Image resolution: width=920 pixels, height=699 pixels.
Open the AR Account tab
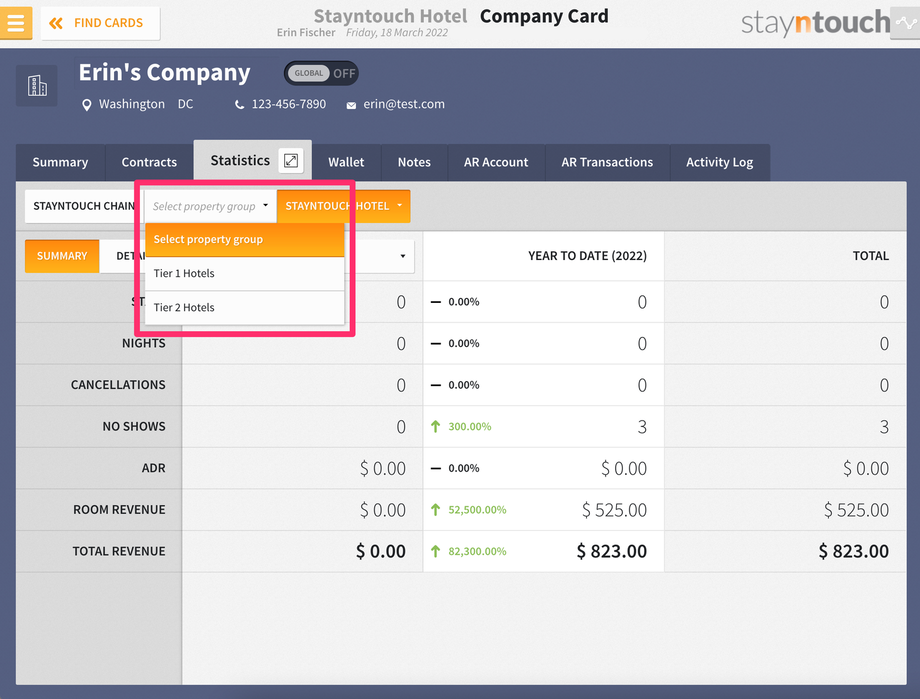[x=496, y=163]
